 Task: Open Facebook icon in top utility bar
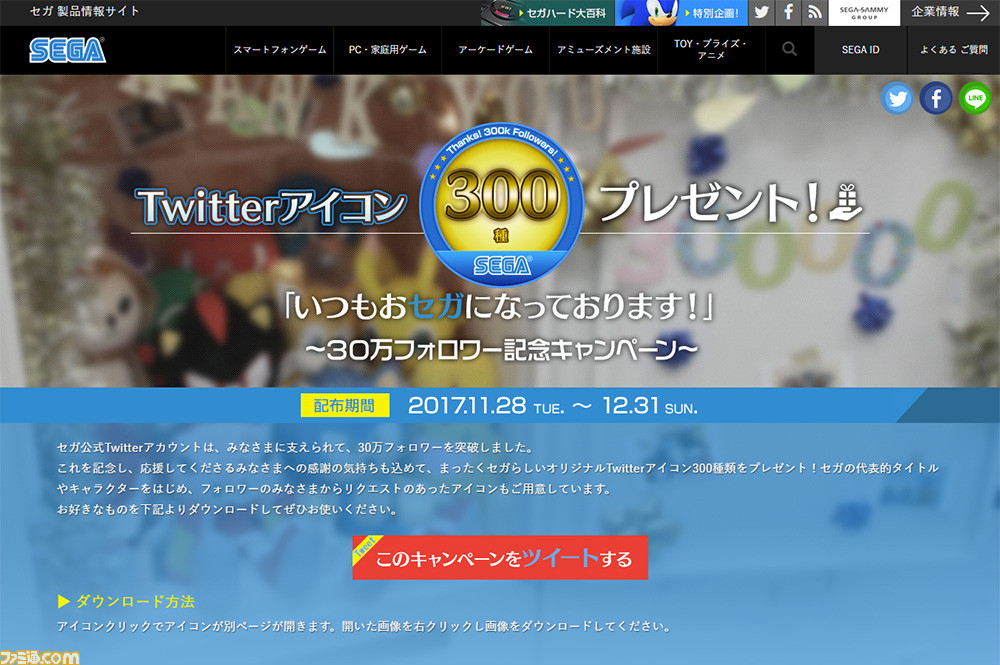[788, 12]
